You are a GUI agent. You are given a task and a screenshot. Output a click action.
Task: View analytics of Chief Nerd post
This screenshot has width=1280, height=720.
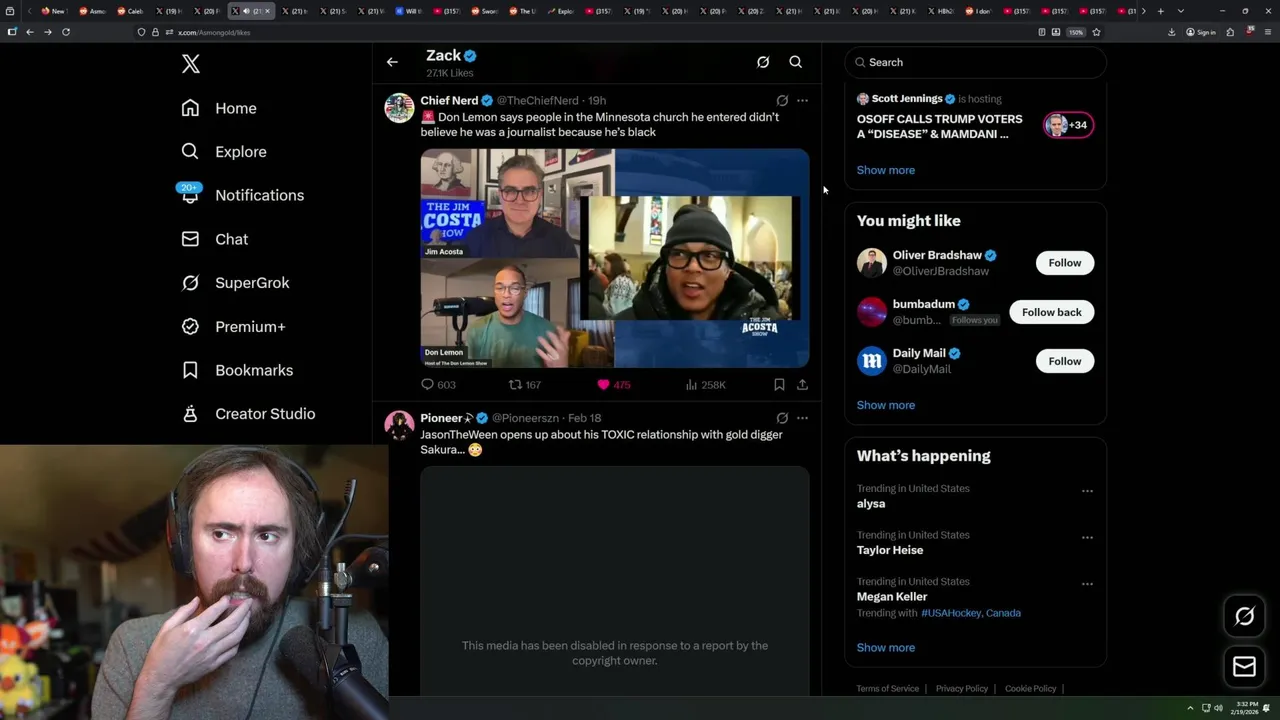click(705, 385)
